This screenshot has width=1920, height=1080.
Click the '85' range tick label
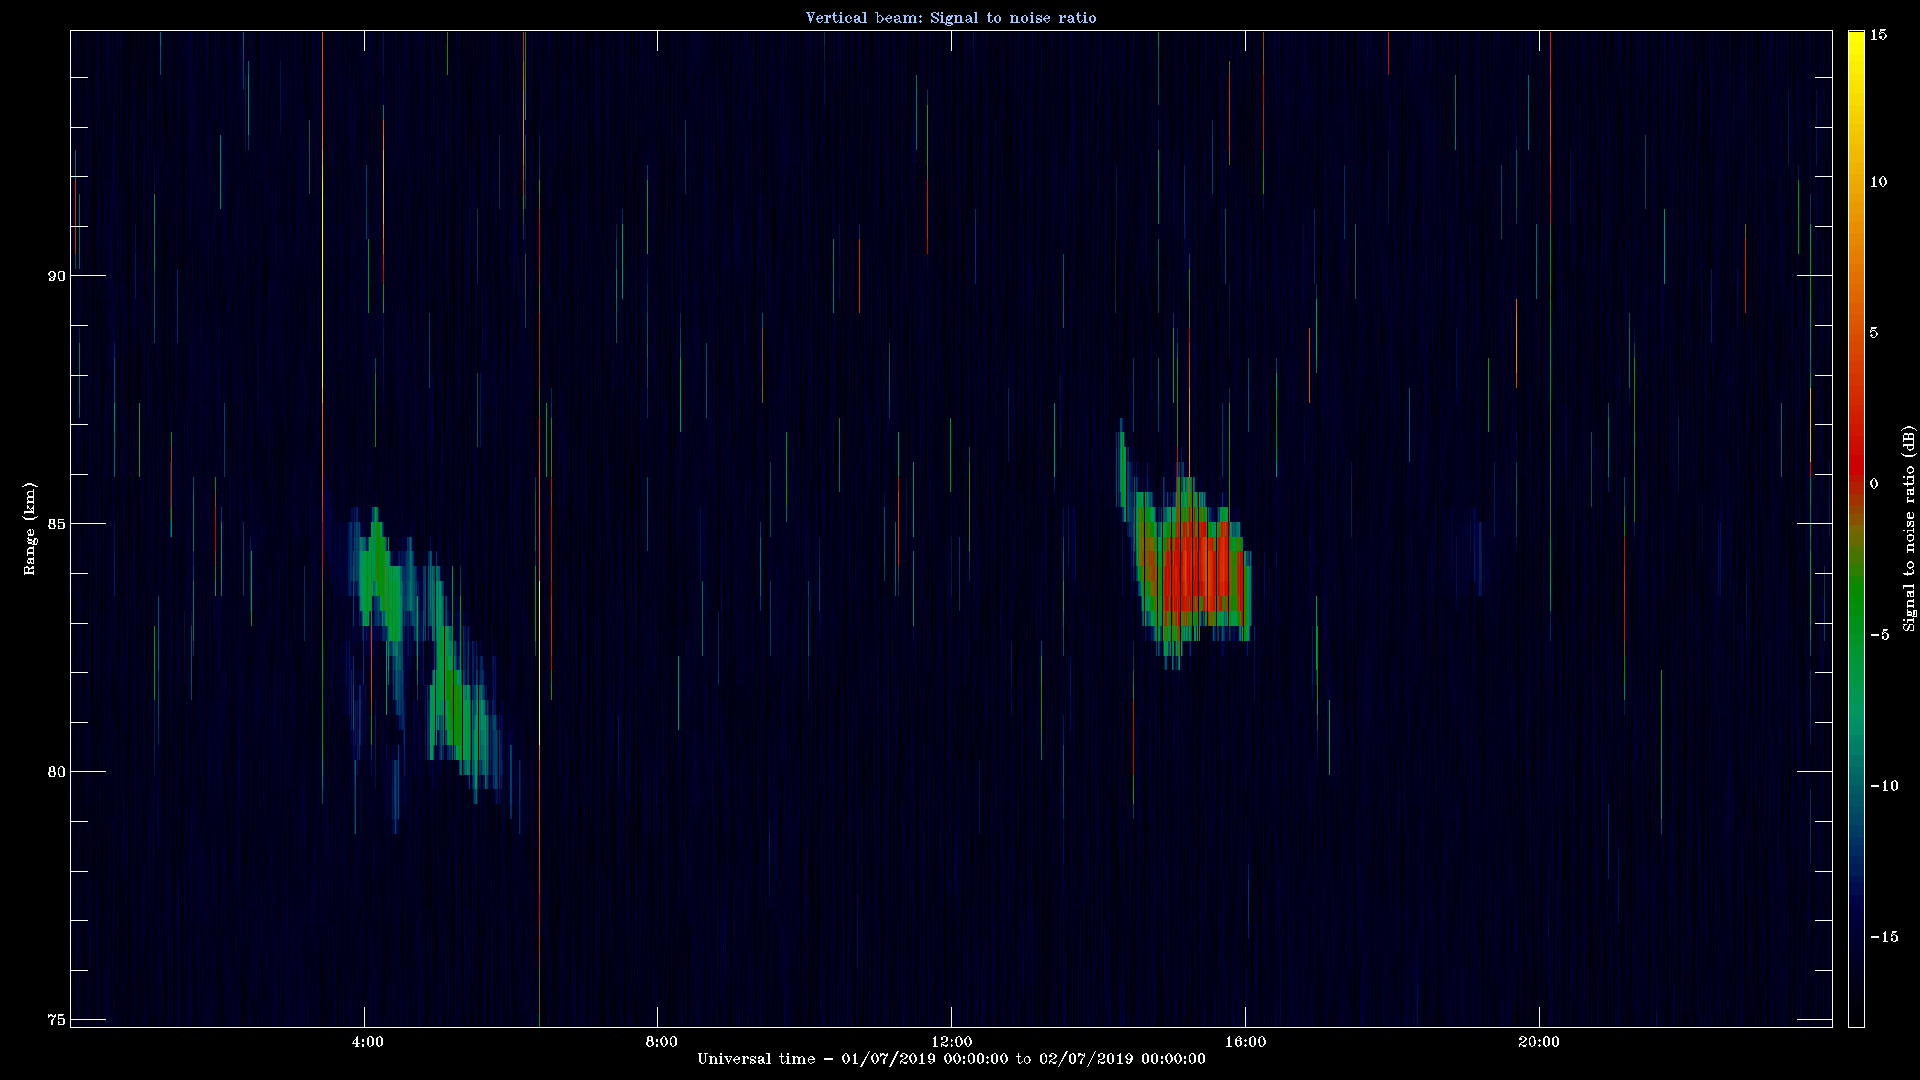pos(56,524)
